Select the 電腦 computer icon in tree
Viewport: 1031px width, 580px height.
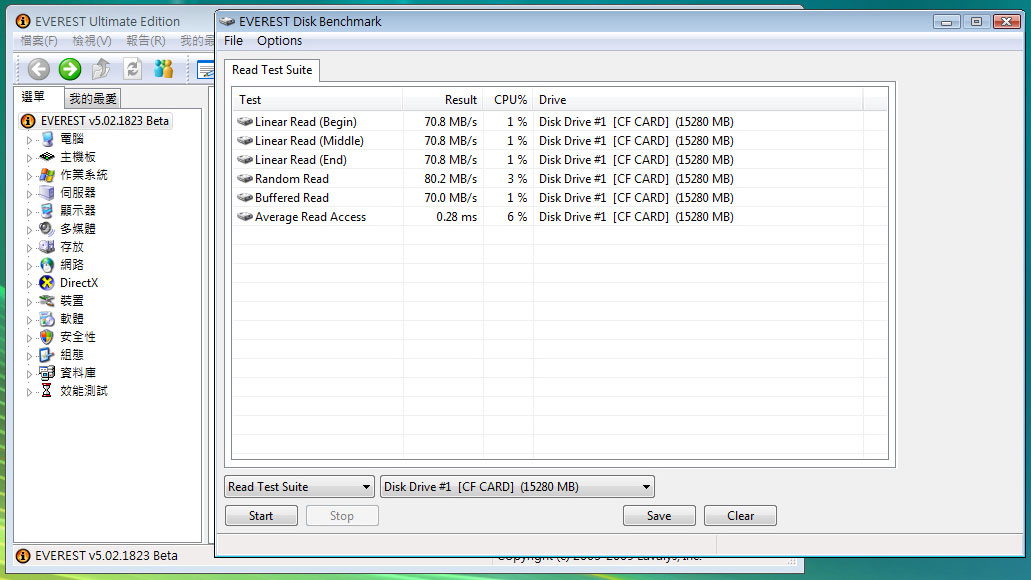pyautogui.click(x=47, y=139)
